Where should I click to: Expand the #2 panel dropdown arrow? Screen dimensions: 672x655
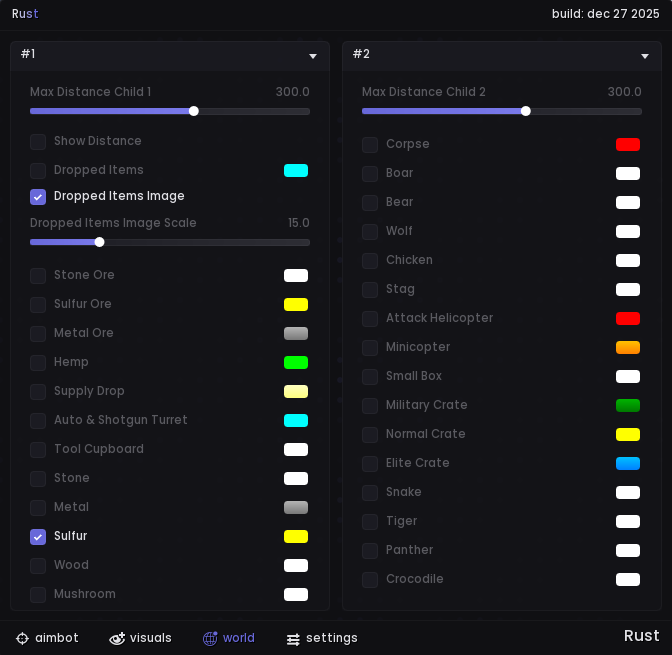[x=645, y=56]
